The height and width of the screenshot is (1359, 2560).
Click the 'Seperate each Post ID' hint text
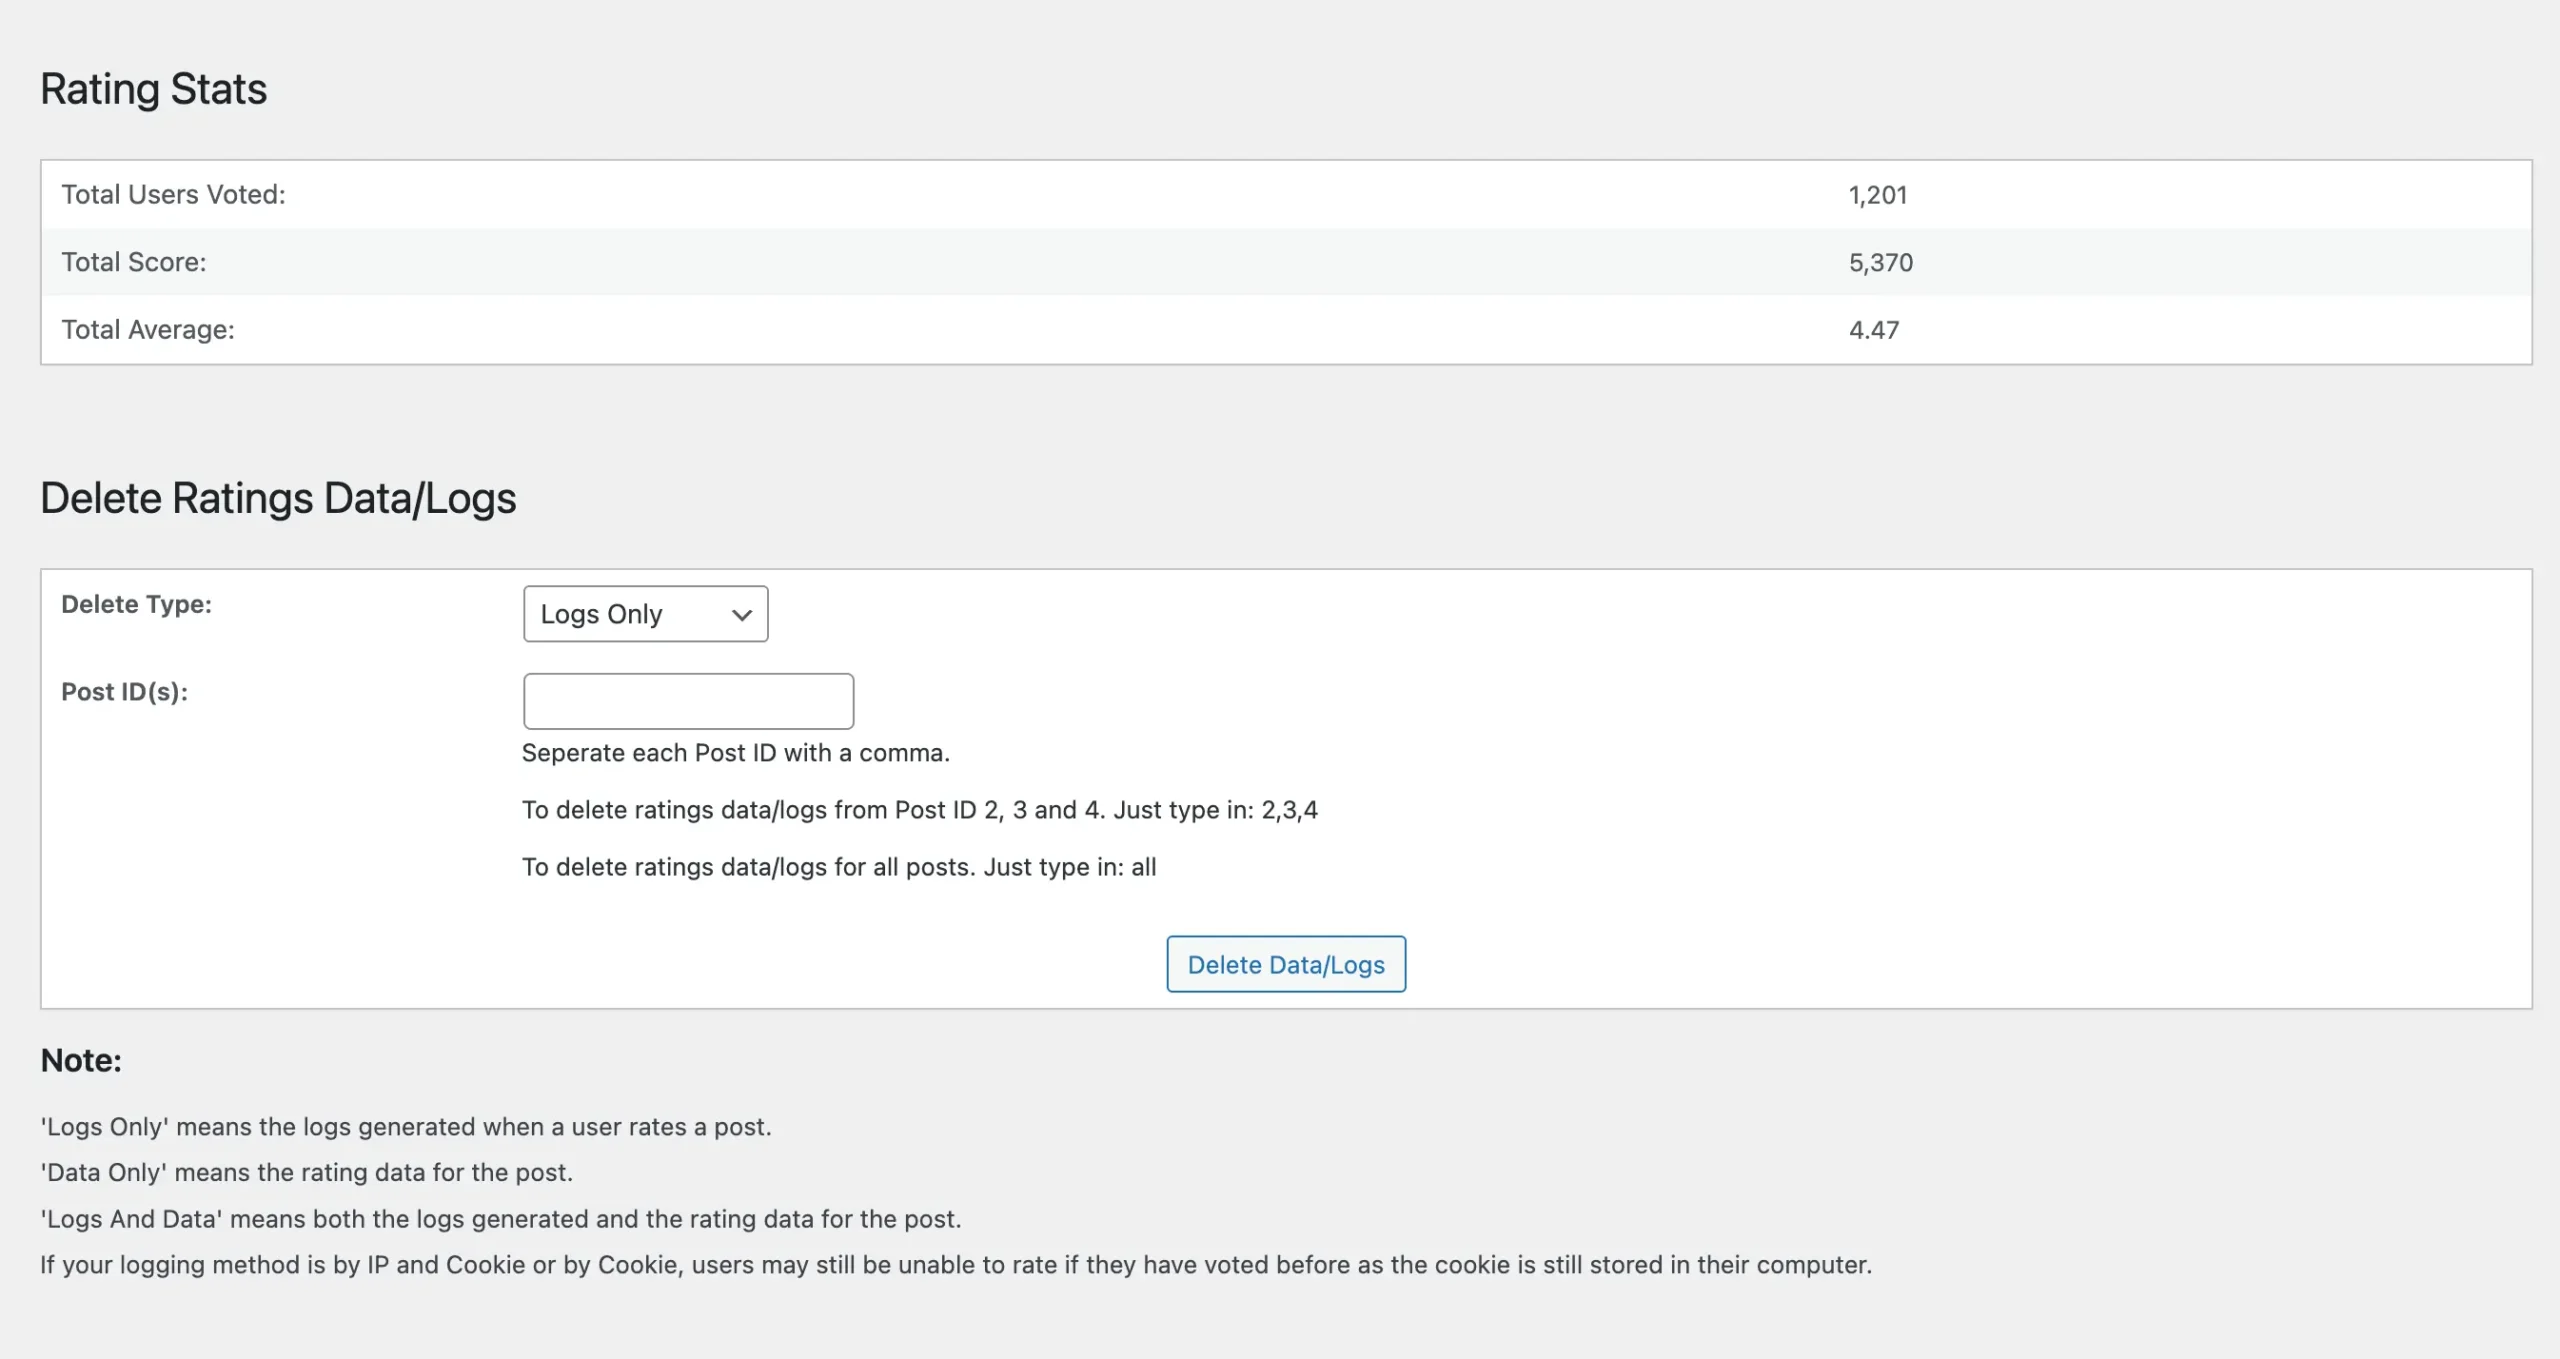pos(736,753)
